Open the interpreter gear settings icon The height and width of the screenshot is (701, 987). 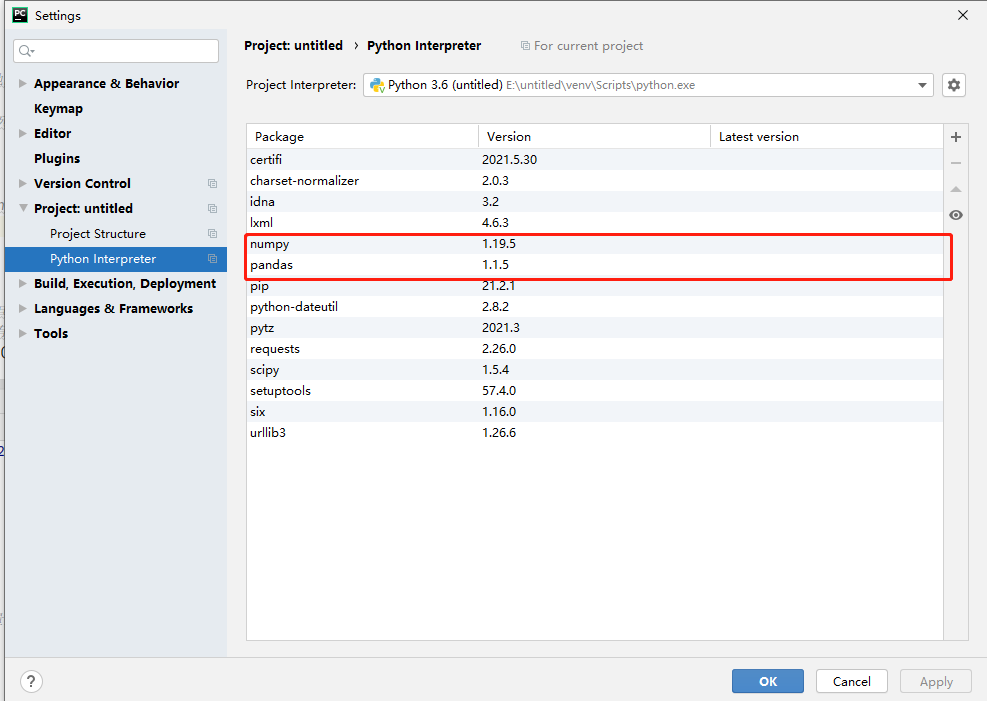point(954,86)
